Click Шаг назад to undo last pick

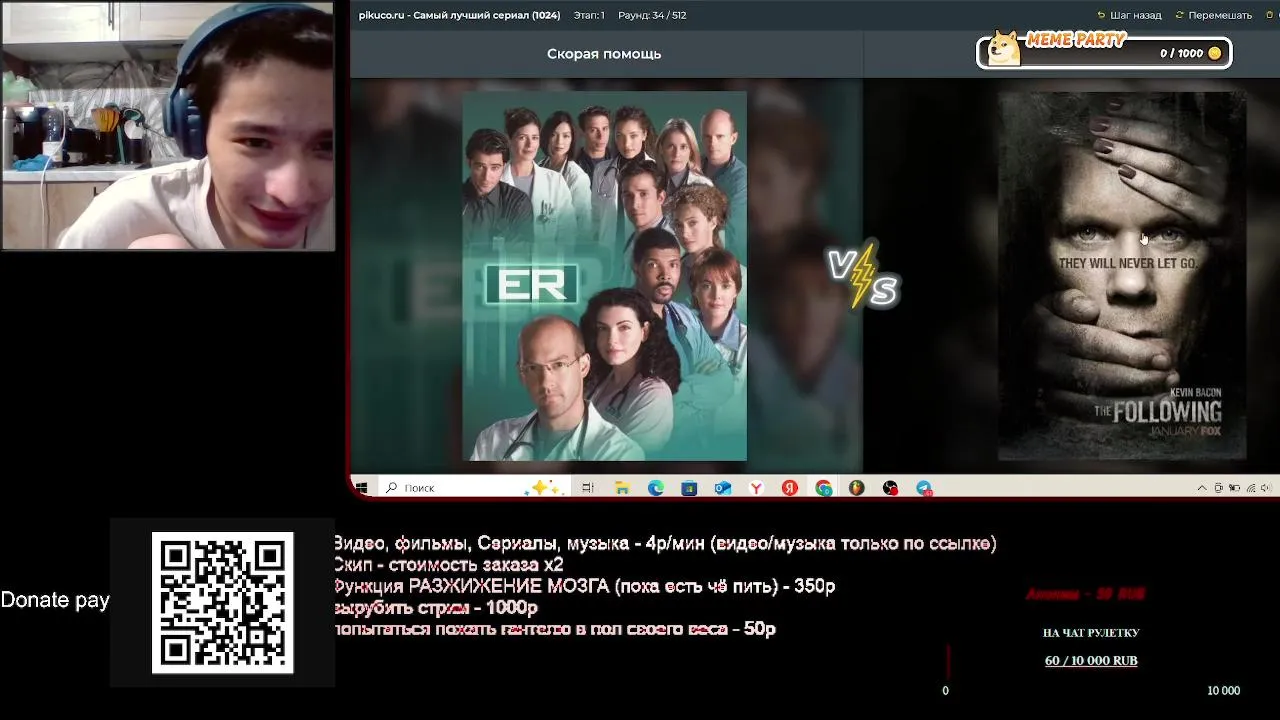(x=1130, y=15)
